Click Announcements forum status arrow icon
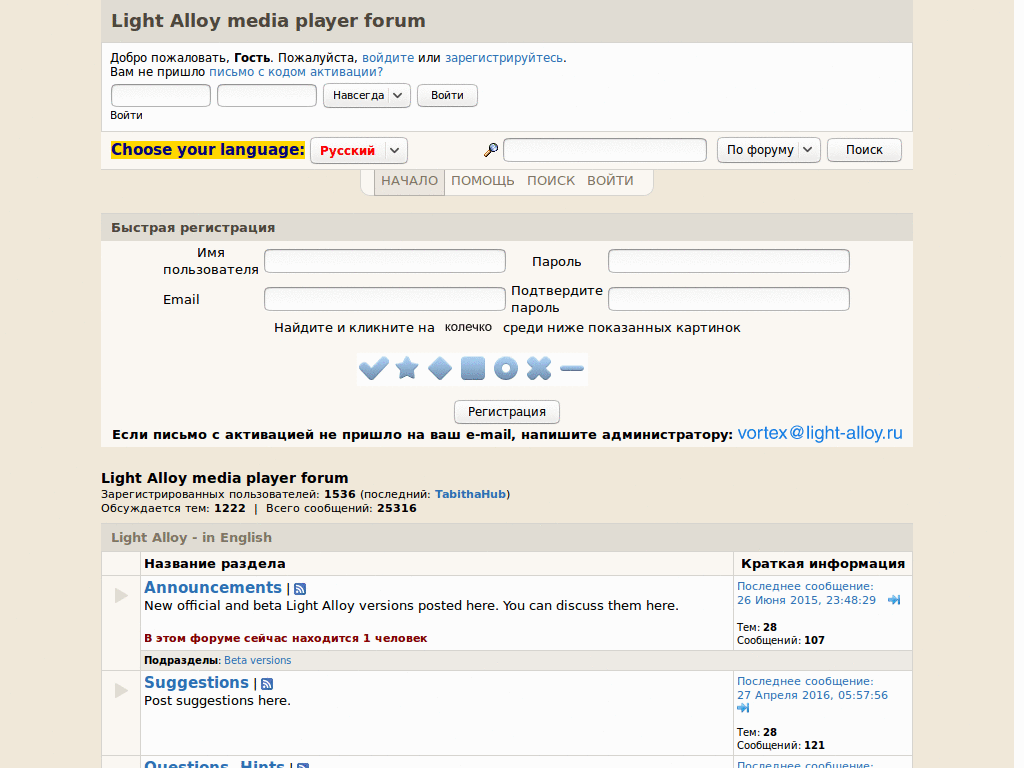Image resolution: width=1024 pixels, height=768 pixels. tap(121, 595)
